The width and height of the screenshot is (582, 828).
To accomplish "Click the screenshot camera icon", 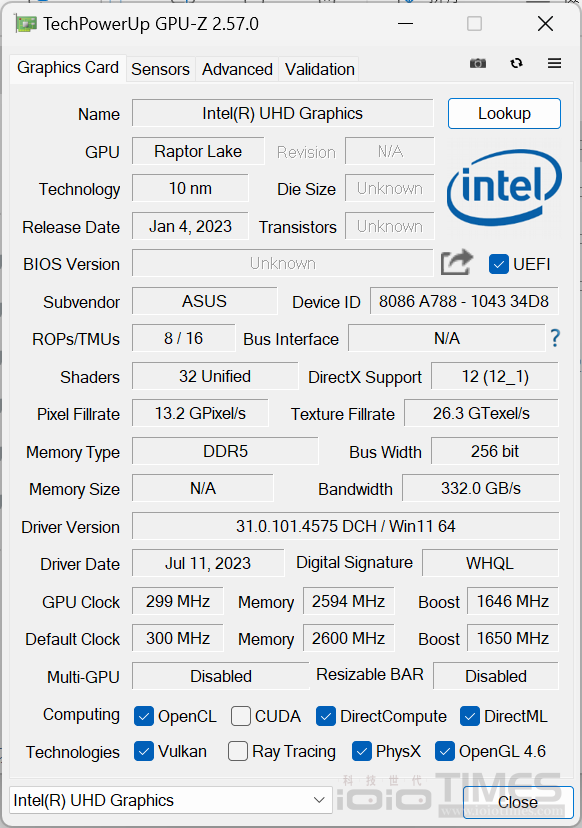I will click(478, 63).
